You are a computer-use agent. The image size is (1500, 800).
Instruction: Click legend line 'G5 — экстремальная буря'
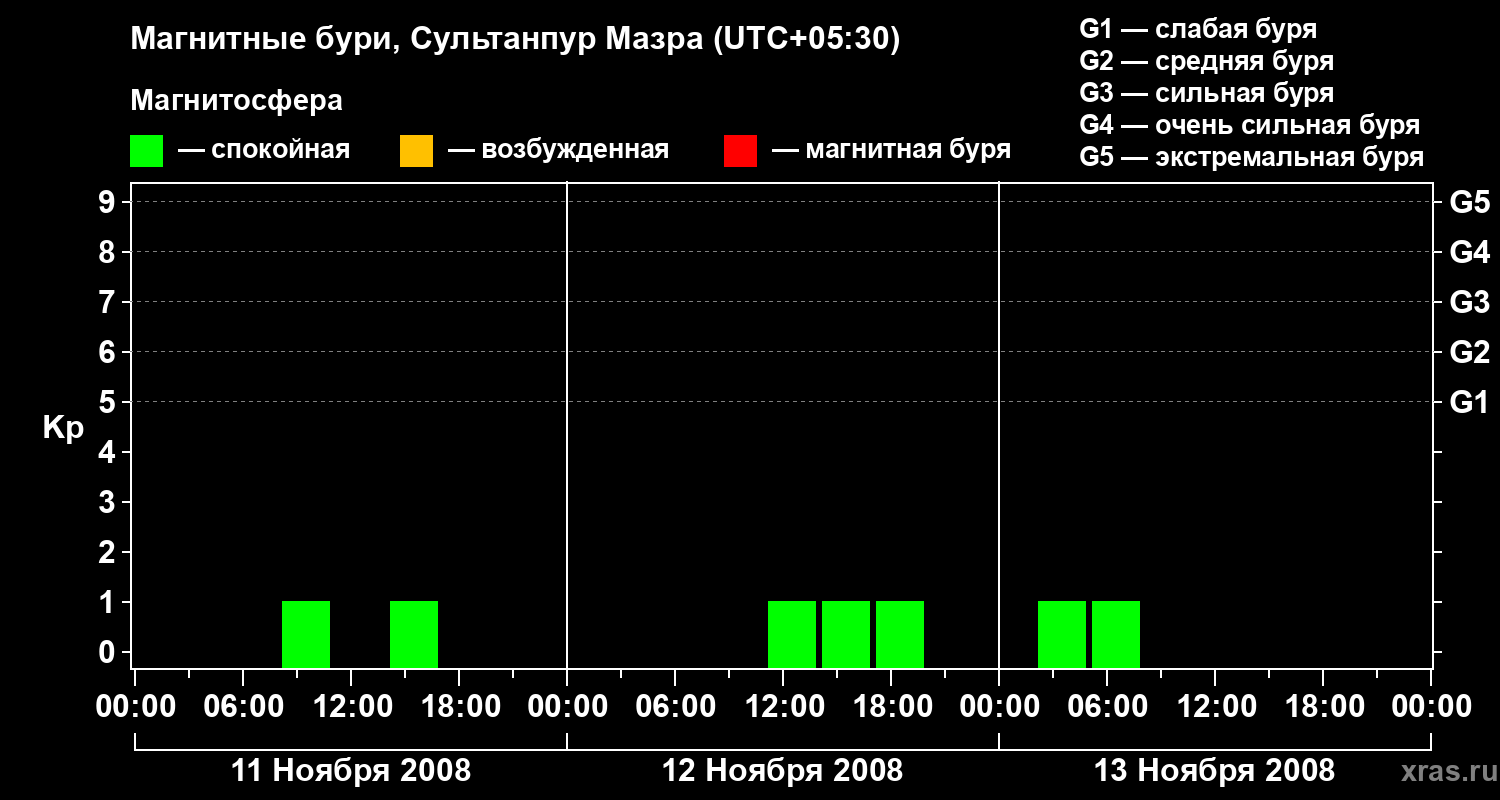pos(1252,157)
